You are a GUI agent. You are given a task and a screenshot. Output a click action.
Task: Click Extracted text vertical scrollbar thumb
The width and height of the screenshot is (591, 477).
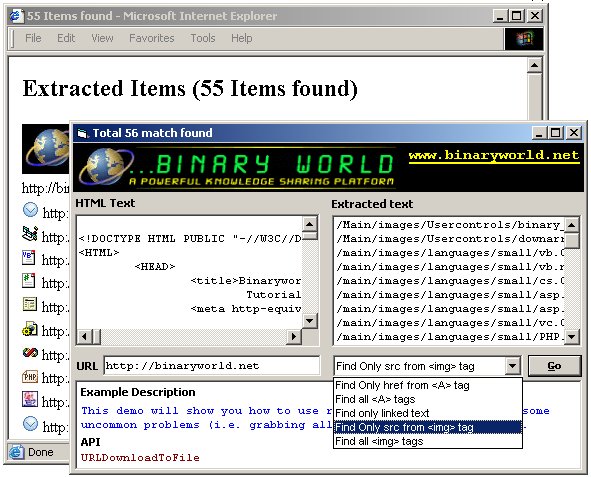(572, 241)
